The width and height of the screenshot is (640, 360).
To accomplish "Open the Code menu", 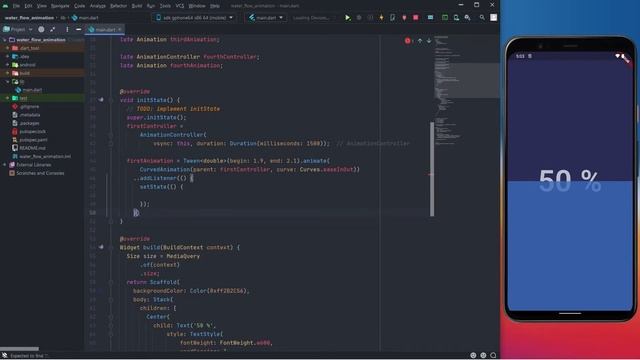I will point(80,6).
